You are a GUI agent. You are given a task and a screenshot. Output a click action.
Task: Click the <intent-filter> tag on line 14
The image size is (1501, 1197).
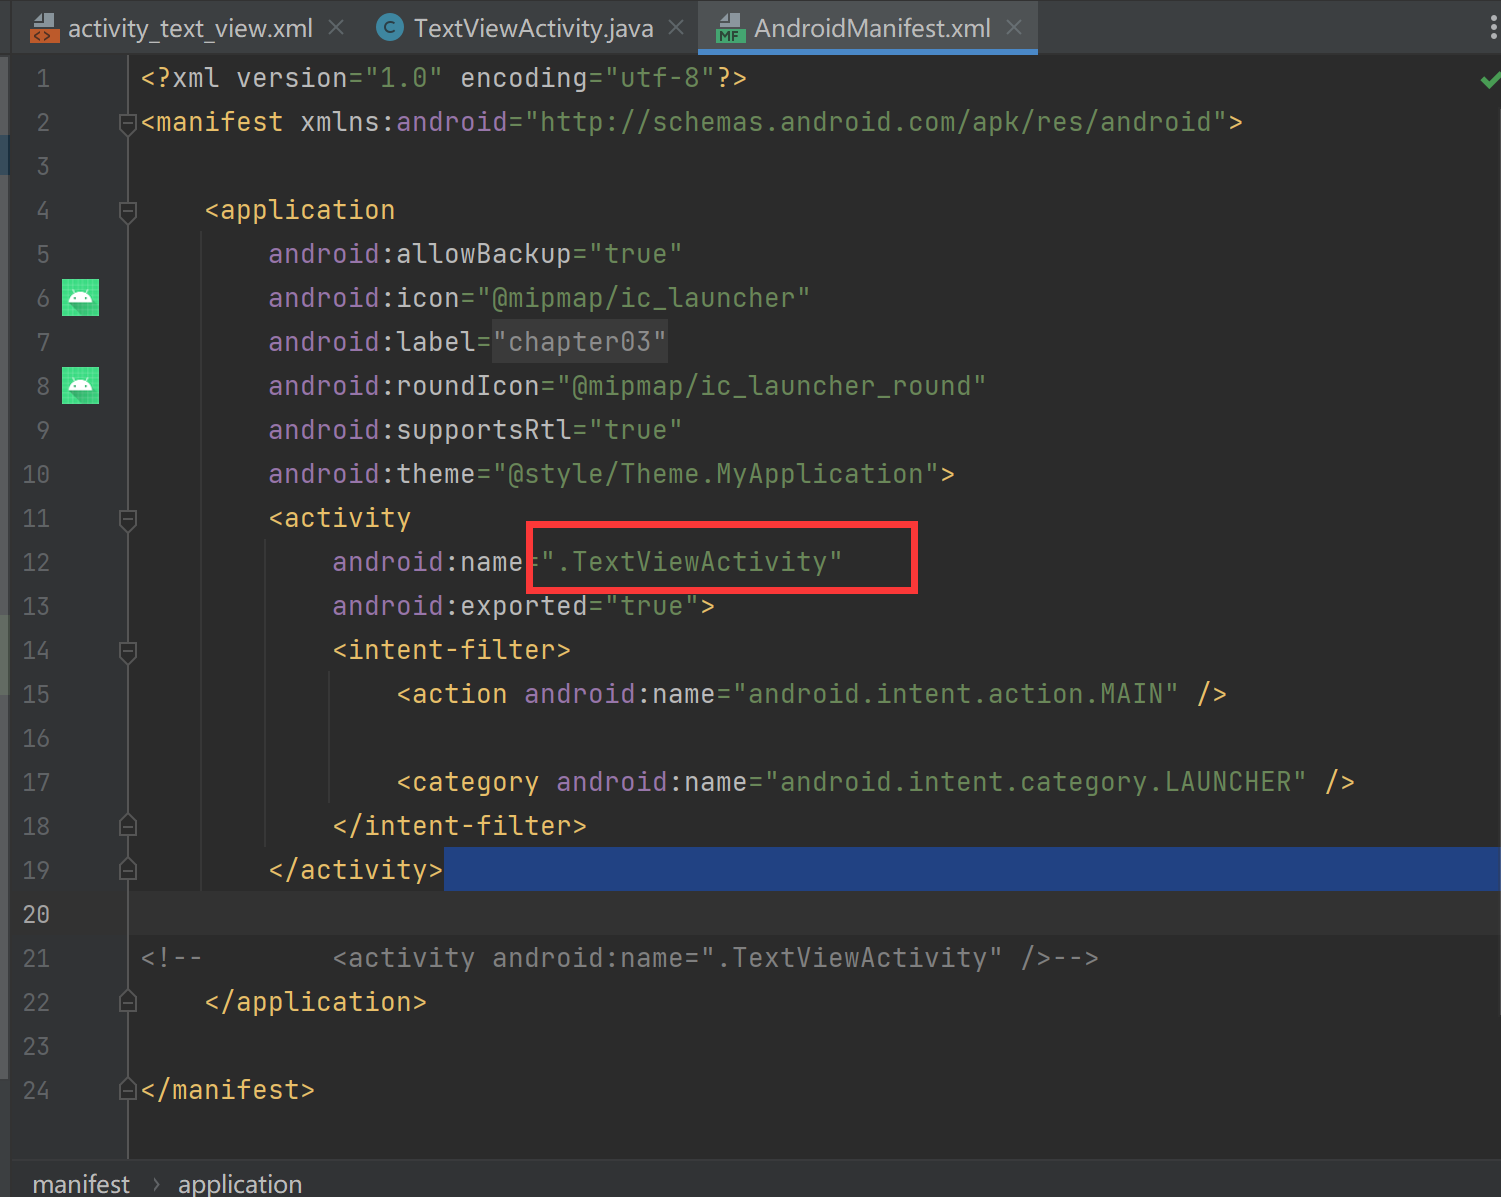pyautogui.click(x=452, y=650)
